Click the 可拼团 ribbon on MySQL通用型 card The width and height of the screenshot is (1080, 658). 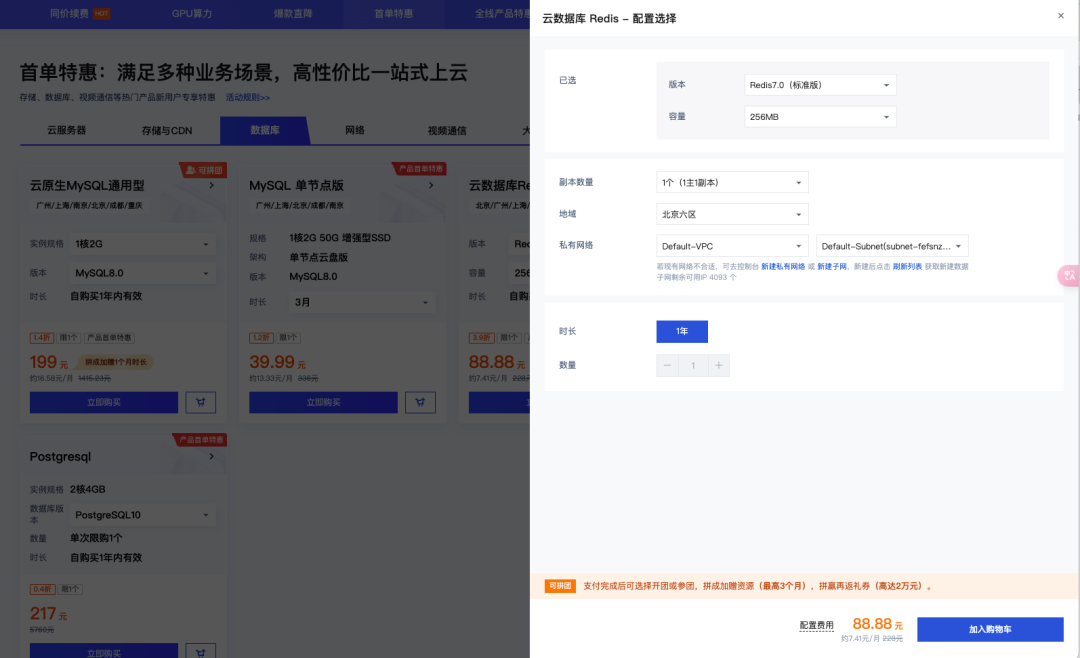point(204,170)
